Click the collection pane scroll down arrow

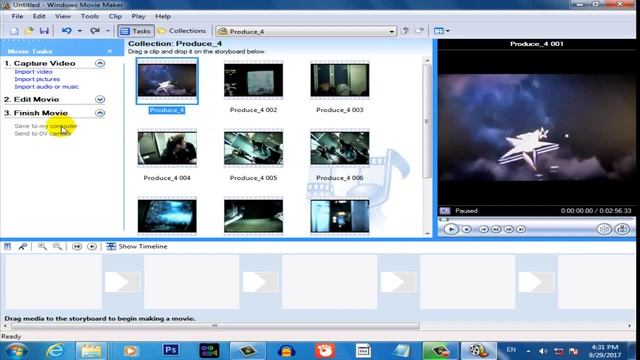point(427,233)
